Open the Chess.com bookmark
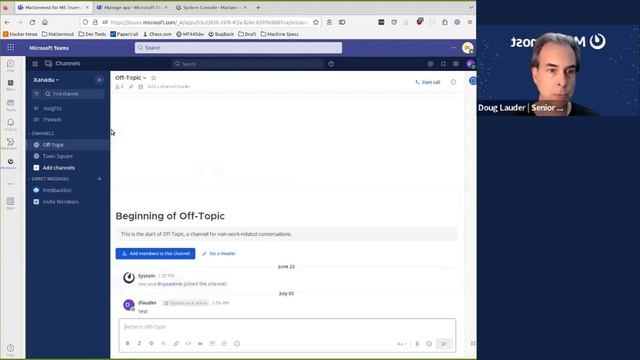Viewport: 640px width, 360px height. pyautogui.click(x=157, y=34)
